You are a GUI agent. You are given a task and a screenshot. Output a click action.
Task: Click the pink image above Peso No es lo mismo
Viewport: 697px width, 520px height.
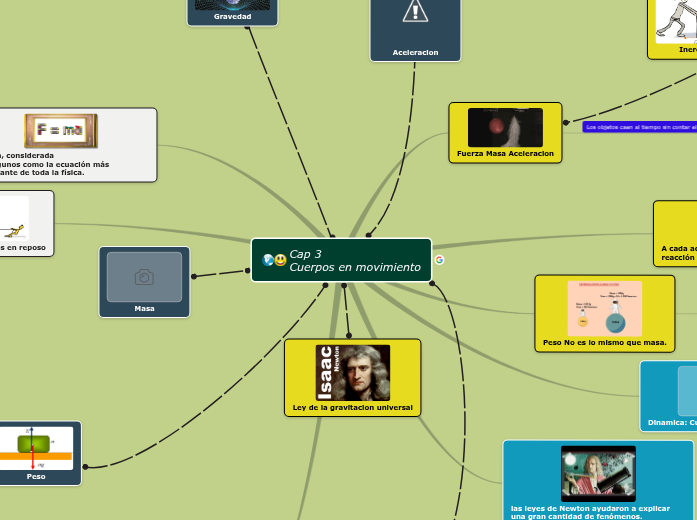pyautogui.click(x=604, y=308)
